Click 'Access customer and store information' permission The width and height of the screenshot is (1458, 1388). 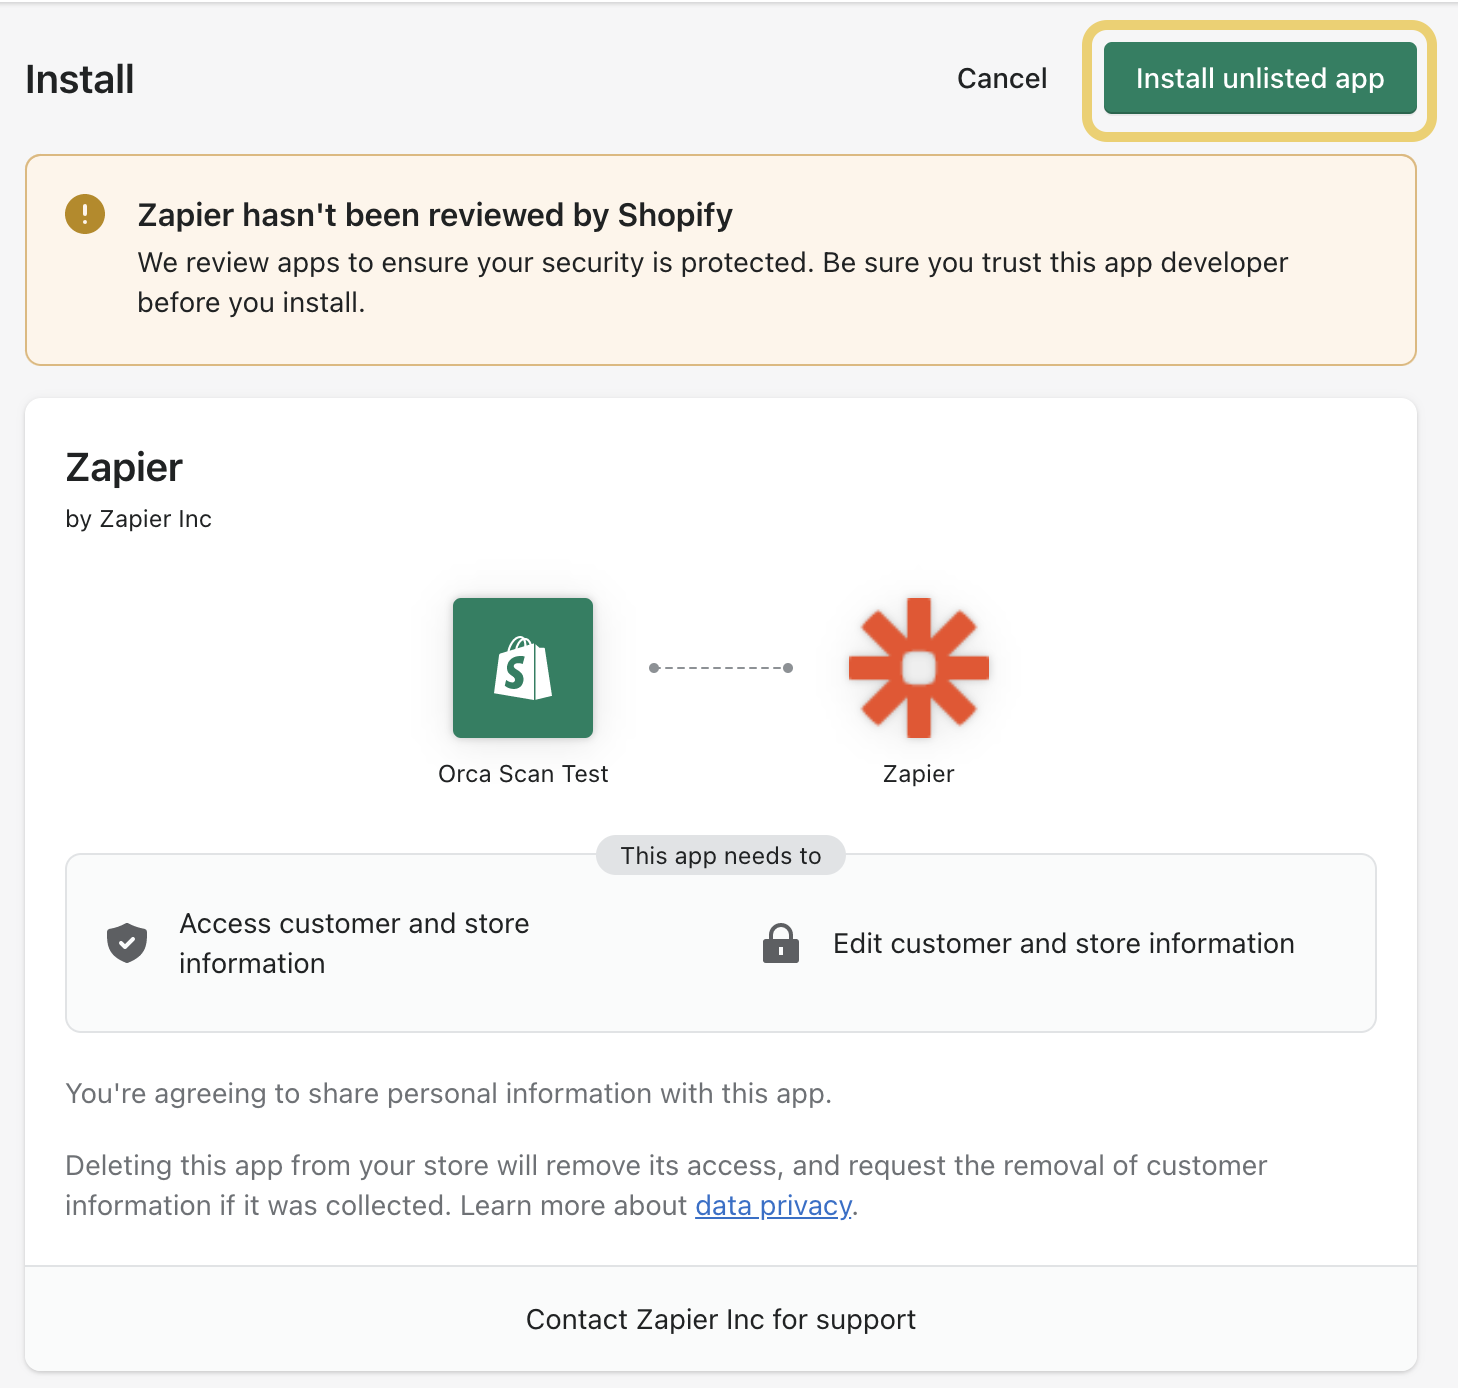354,943
